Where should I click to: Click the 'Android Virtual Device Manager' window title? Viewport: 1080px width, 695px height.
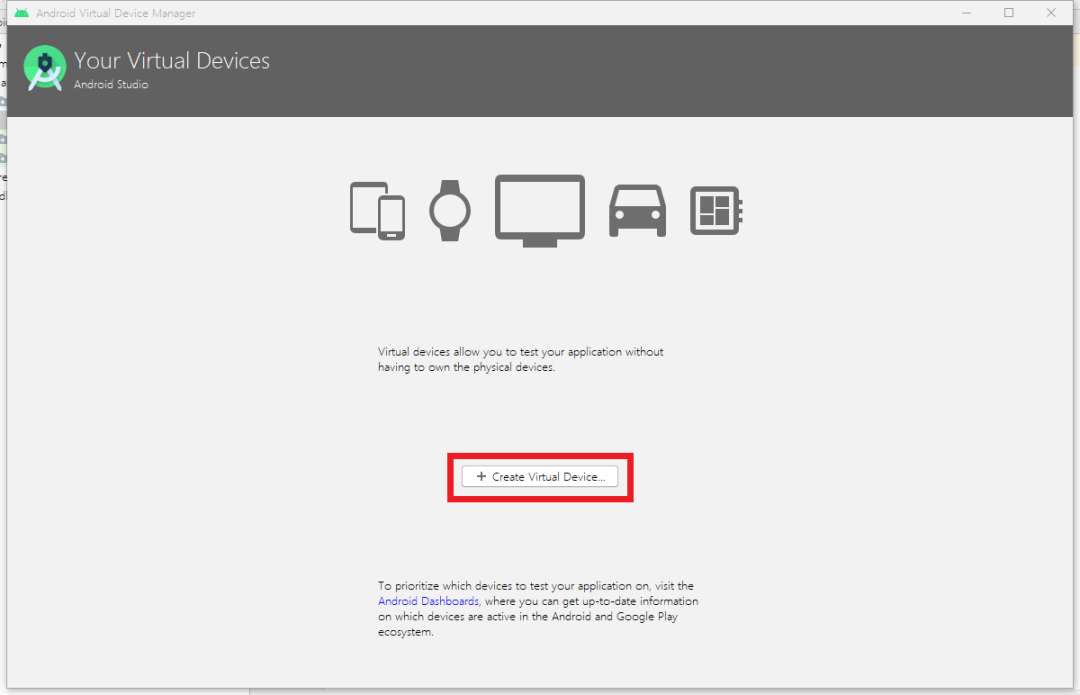pos(116,13)
